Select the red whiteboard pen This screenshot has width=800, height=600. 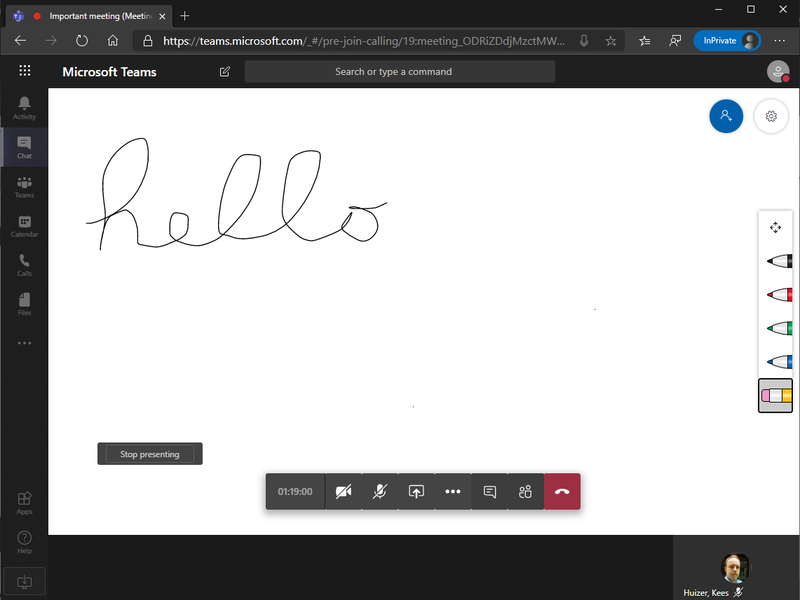(779, 294)
